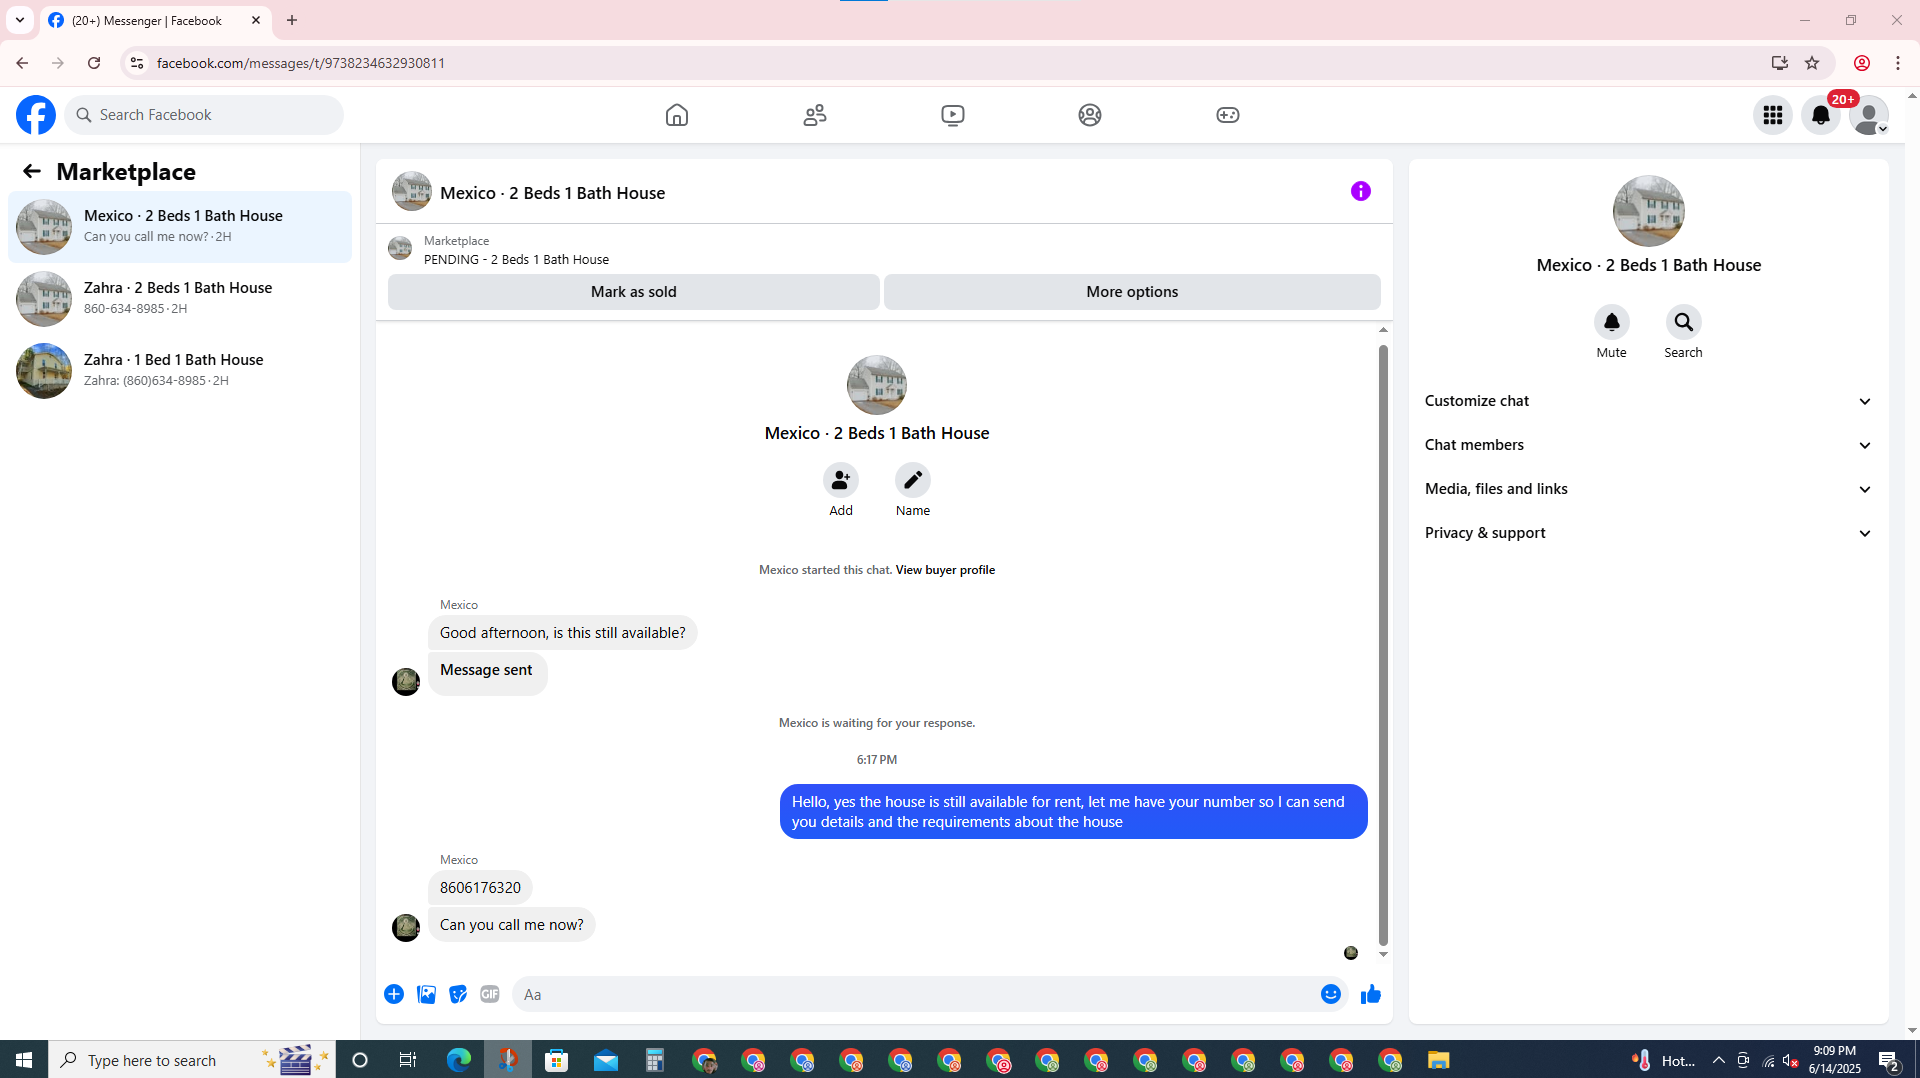Open the account profile avatar menu

[1869, 115]
